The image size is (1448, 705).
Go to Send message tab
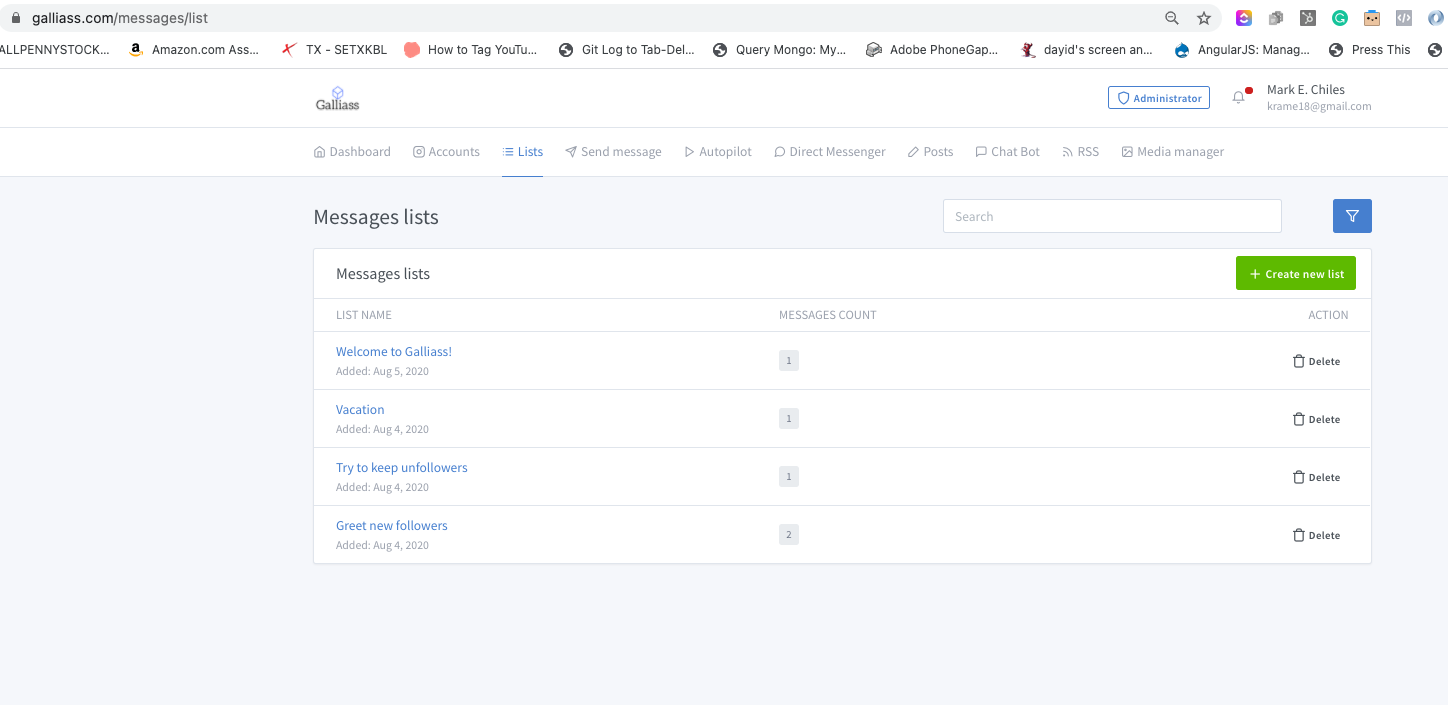pyautogui.click(x=613, y=152)
